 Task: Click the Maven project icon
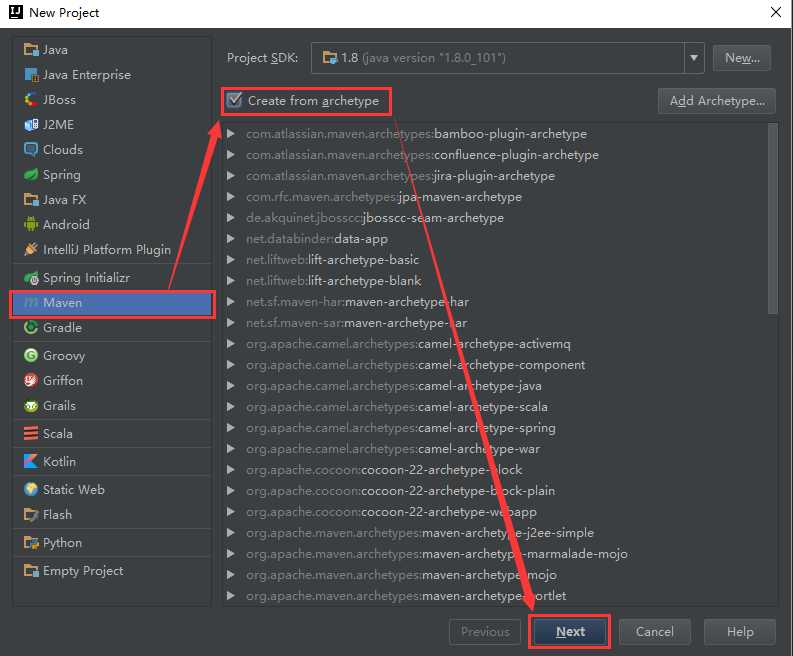(x=31, y=302)
